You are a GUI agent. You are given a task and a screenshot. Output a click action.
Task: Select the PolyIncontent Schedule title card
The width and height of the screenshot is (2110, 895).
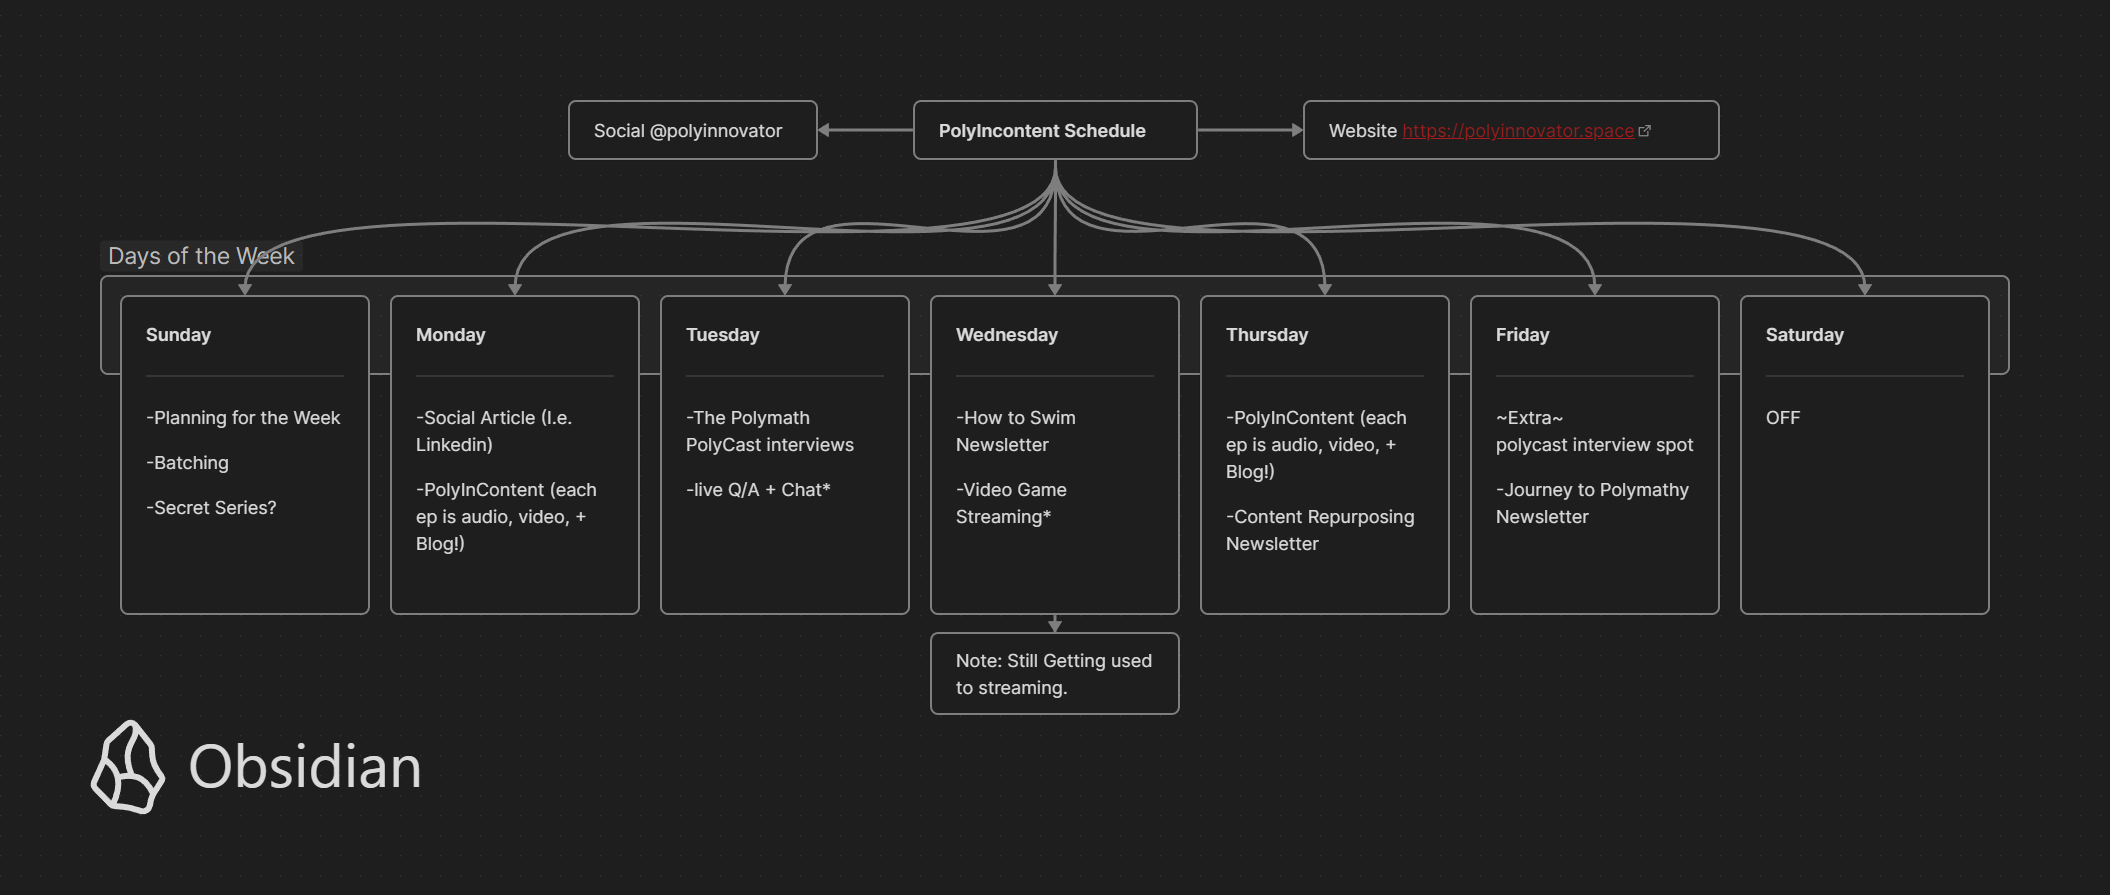(1054, 131)
